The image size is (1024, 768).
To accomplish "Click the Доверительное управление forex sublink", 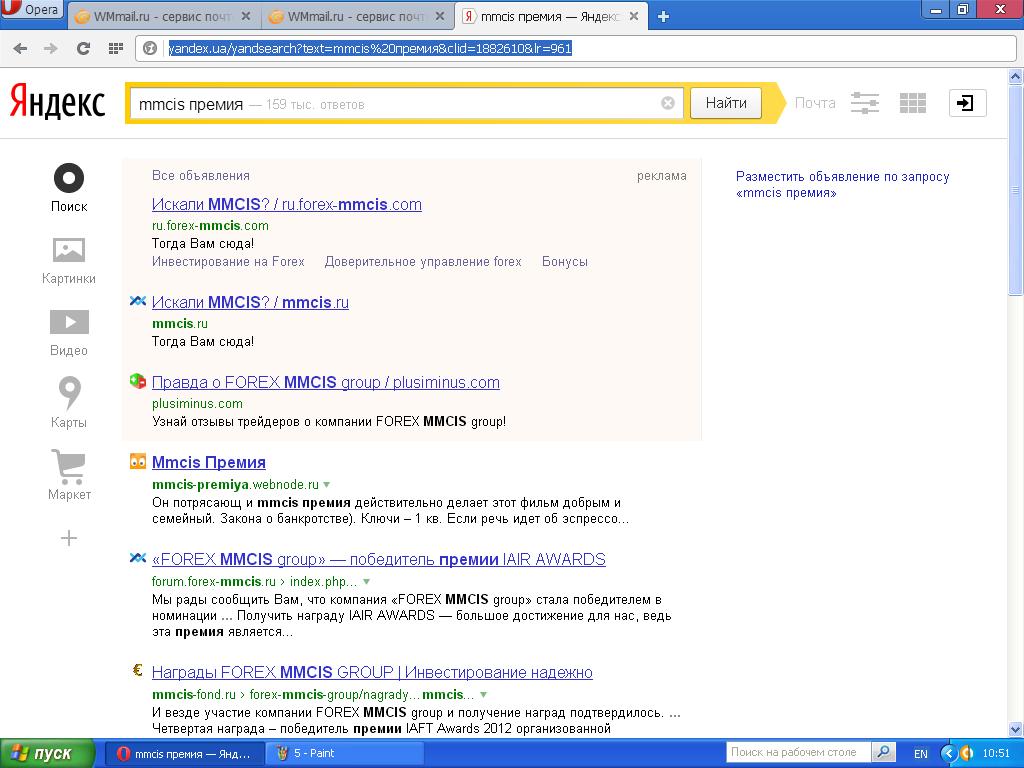I will [423, 262].
